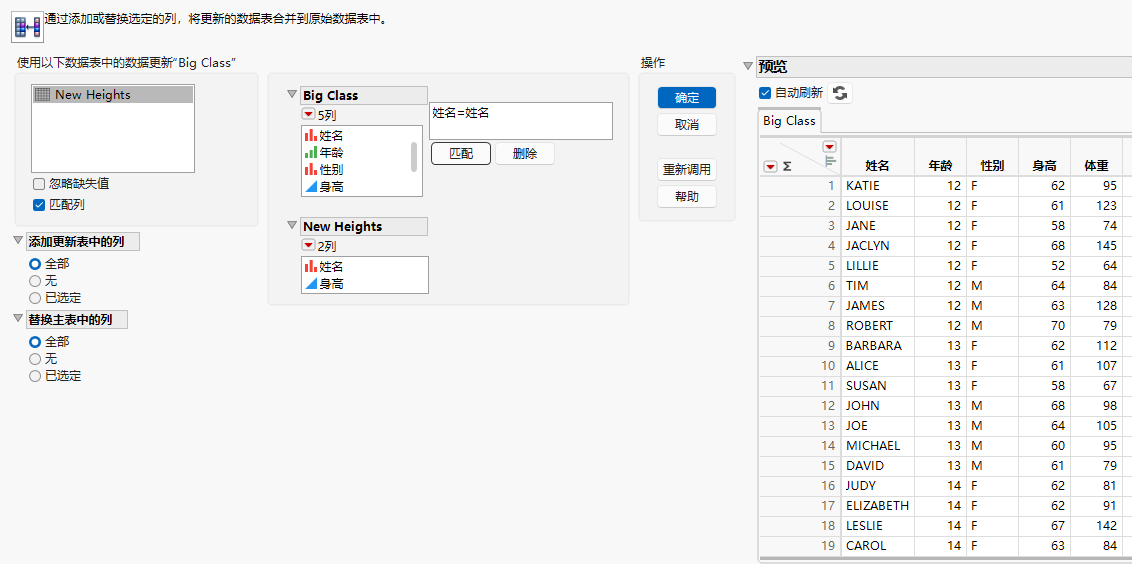
Task: Collapse the 预览 panel
Action: pyautogui.click(x=748, y=66)
